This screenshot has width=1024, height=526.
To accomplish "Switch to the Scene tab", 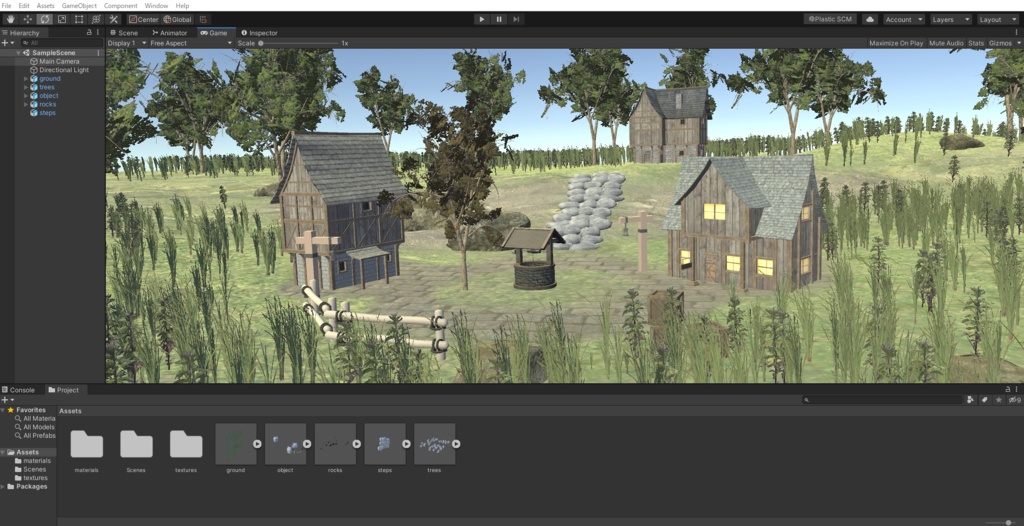I will [x=124, y=33].
